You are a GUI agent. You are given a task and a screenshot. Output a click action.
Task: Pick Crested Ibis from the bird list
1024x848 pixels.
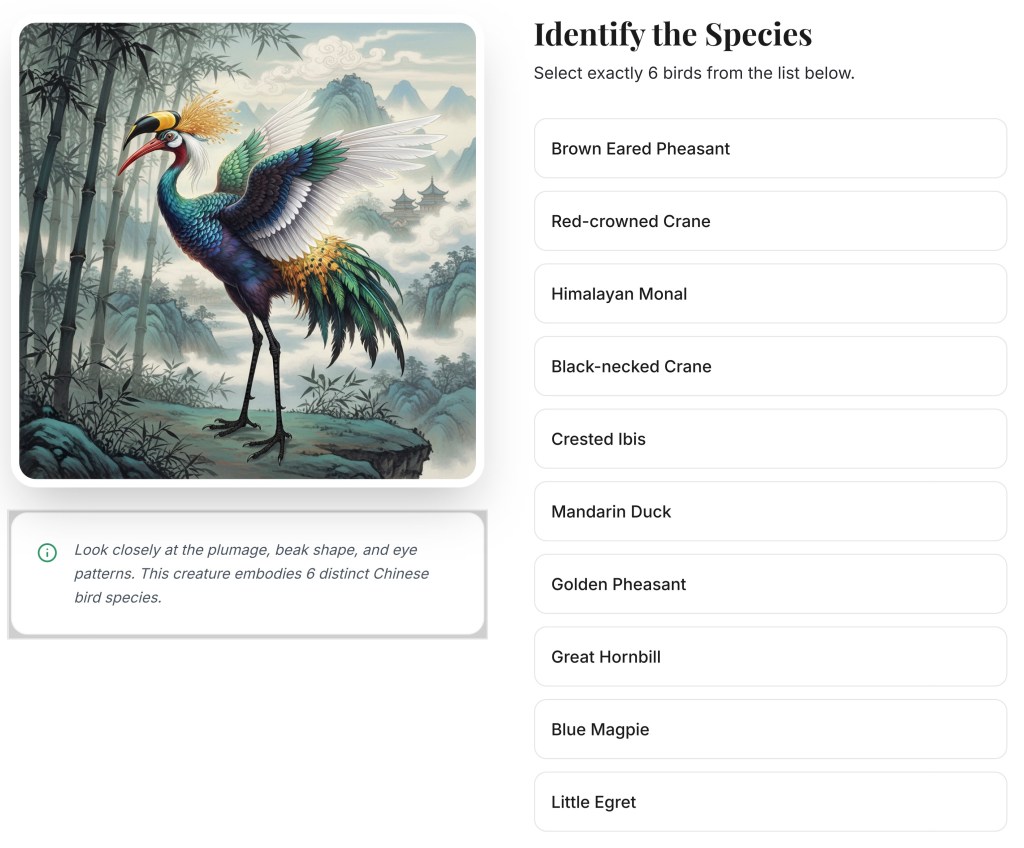click(x=770, y=439)
